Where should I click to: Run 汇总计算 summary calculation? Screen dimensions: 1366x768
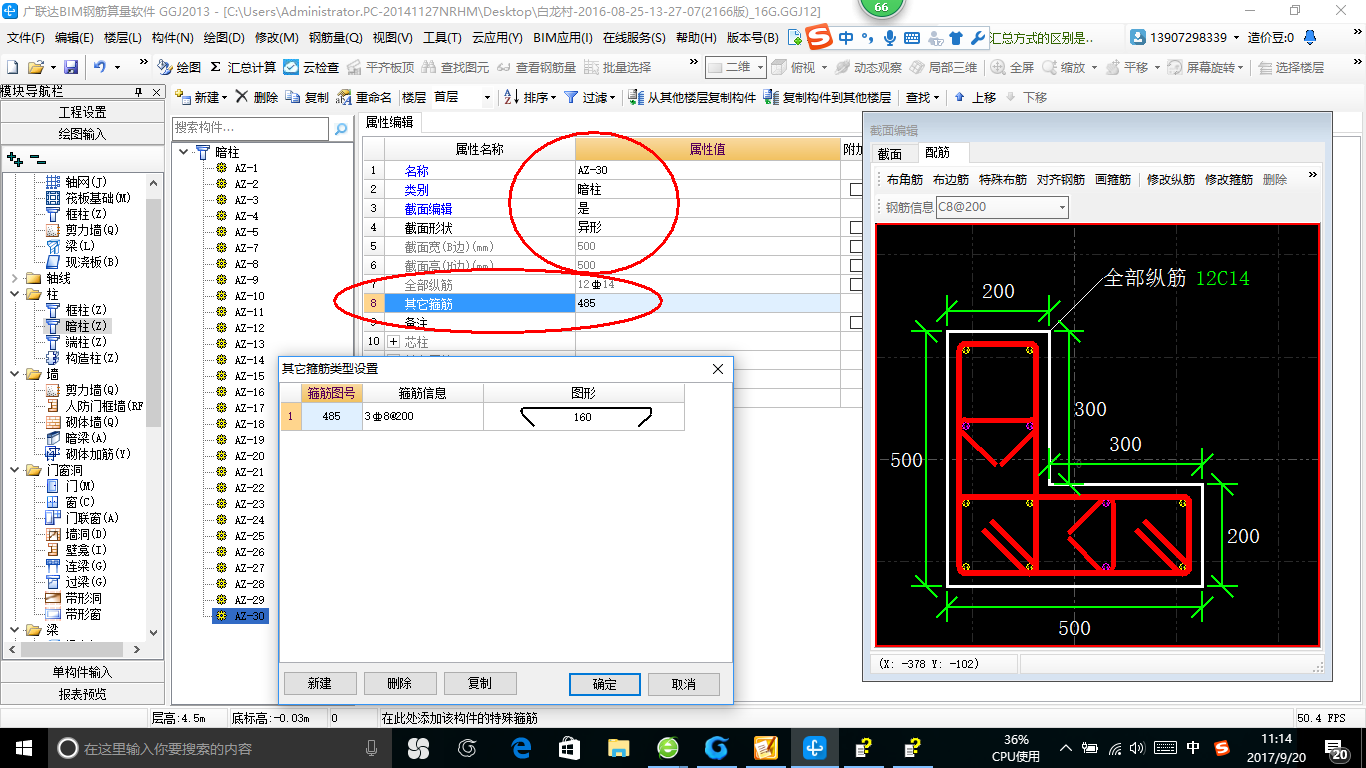243,67
